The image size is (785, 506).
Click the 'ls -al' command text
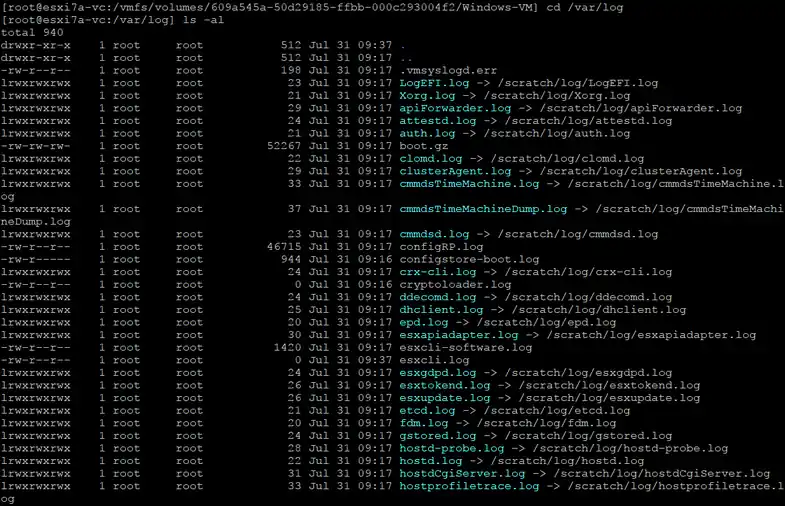203,20
